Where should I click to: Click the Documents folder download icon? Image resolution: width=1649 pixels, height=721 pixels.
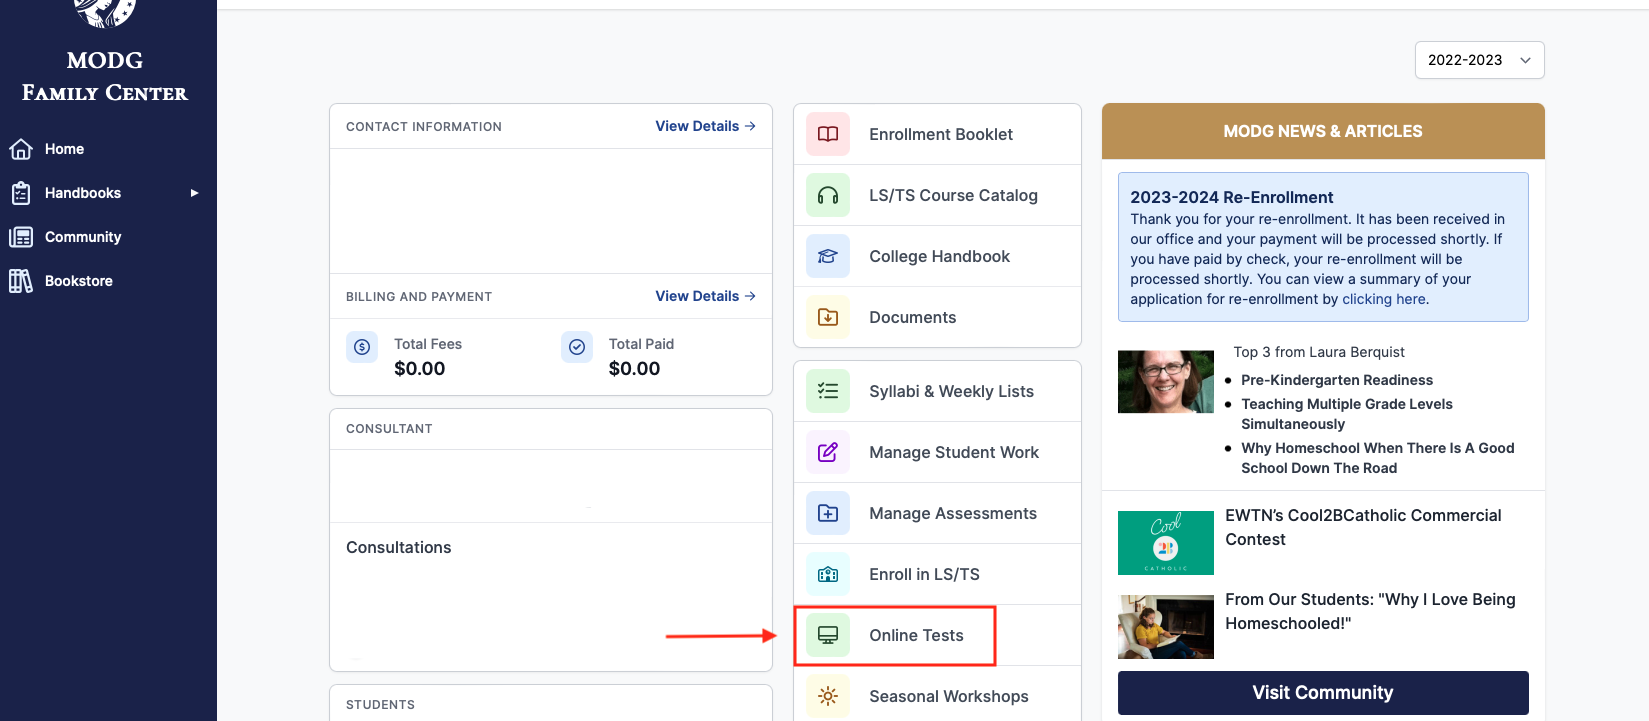pos(828,317)
